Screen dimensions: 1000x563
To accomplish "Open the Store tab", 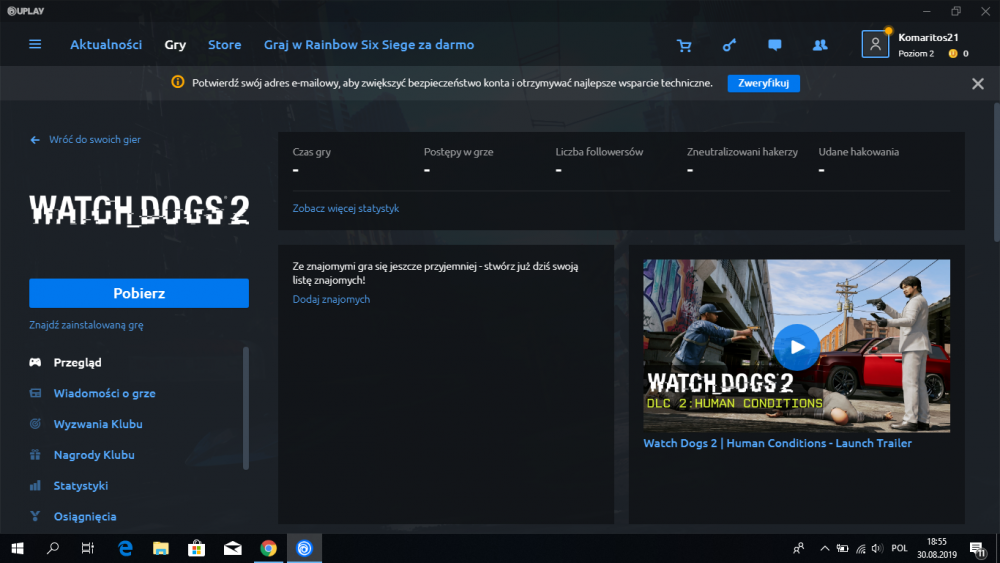I will pyautogui.click(x=224, y=45).
